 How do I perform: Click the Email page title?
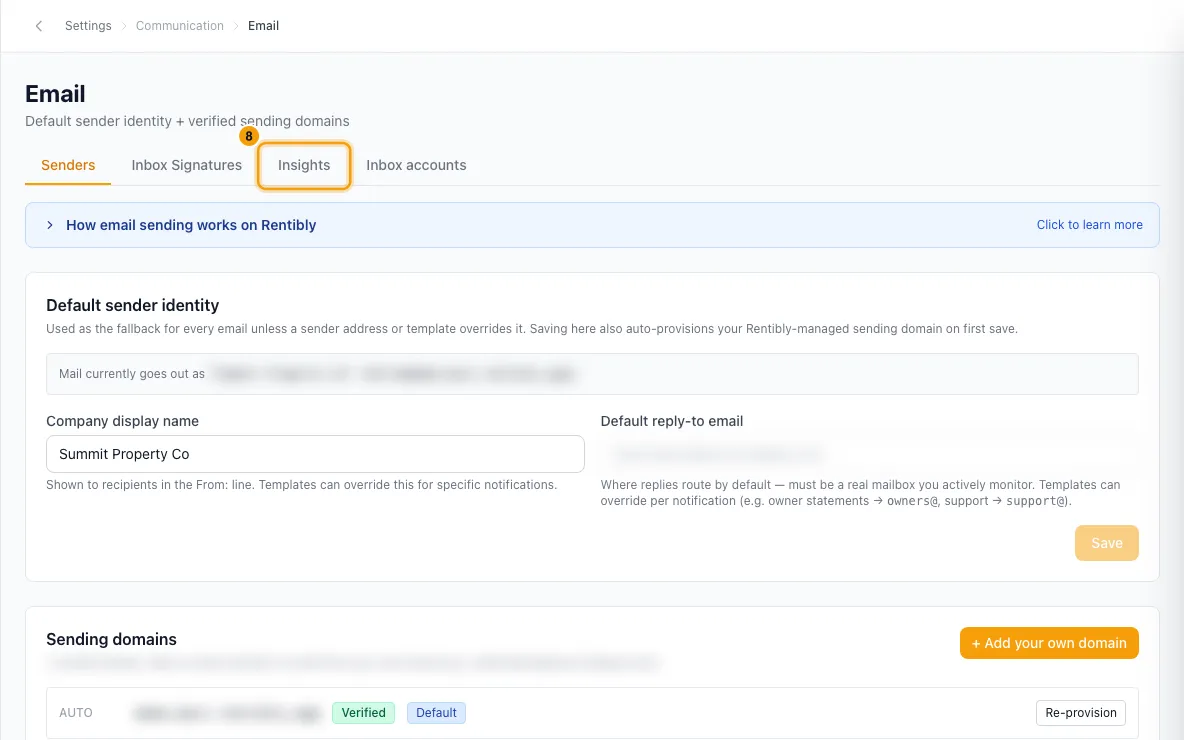click(x=55, y=94)
